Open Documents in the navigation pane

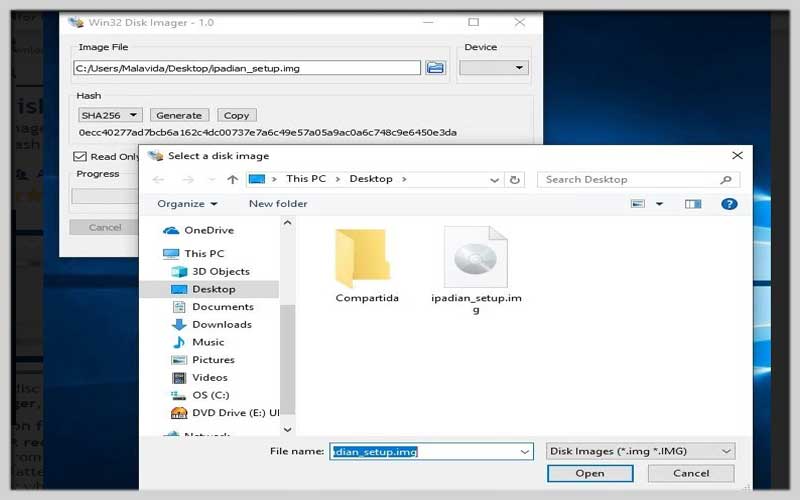[x=213, y=307]
